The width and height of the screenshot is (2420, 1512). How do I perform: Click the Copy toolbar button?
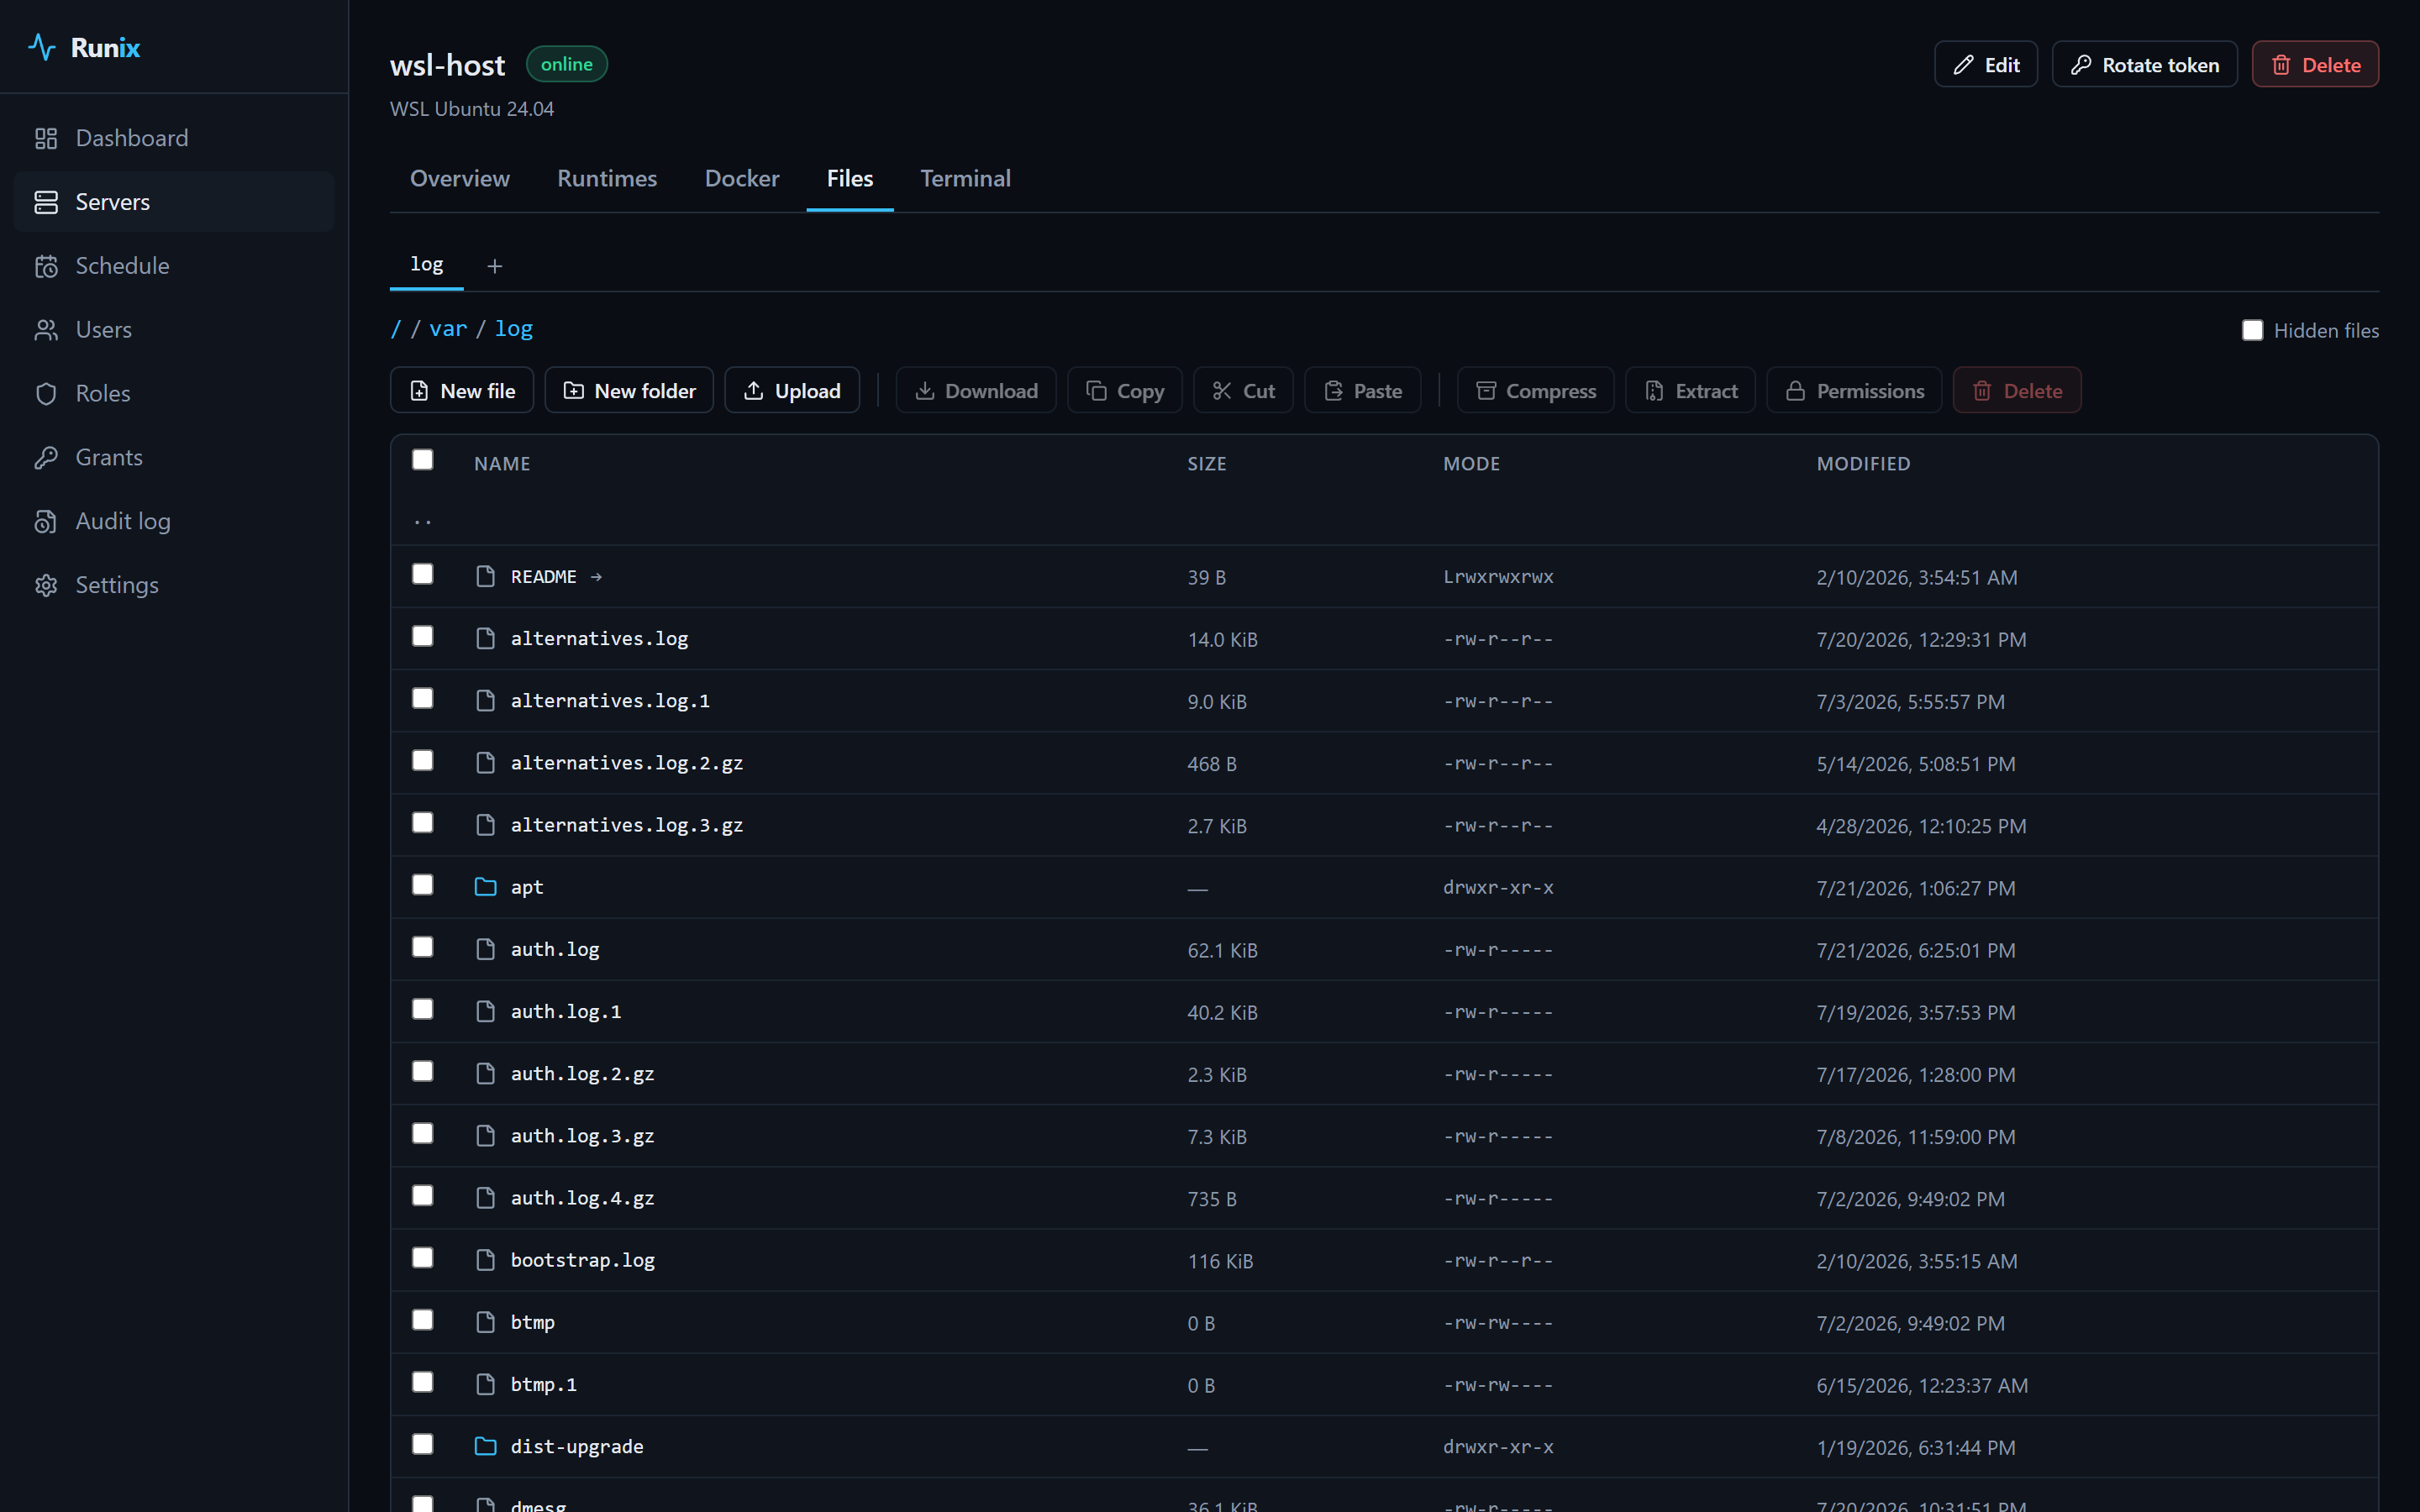coord(1125,391)
